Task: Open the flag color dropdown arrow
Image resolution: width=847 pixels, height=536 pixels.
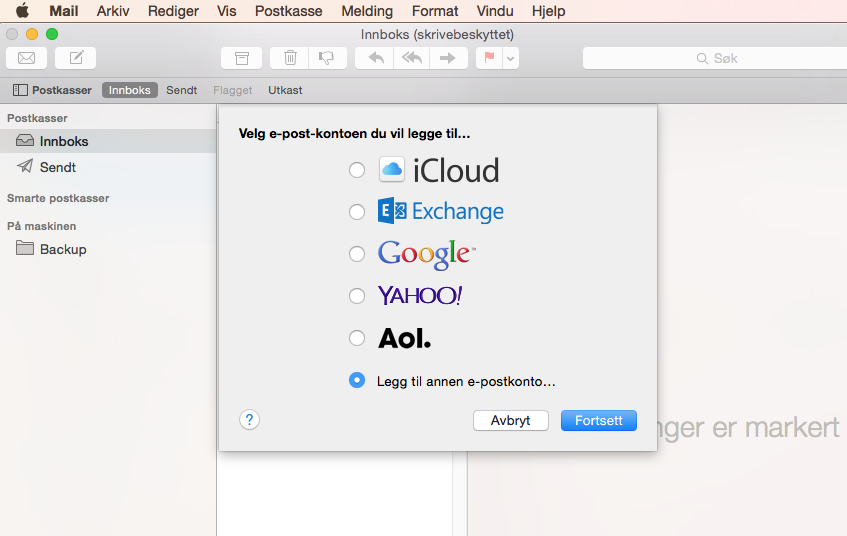Action: pos(511,58)
